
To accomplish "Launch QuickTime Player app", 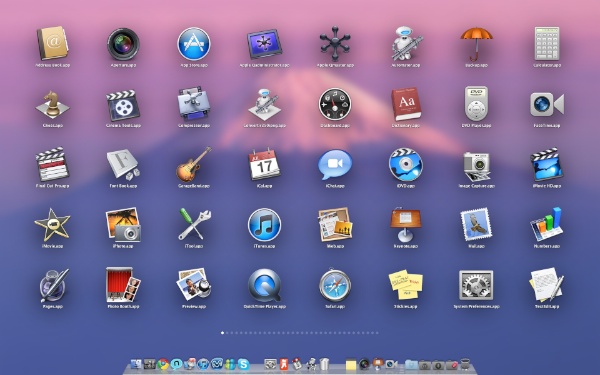I will (x=264, y=285).
